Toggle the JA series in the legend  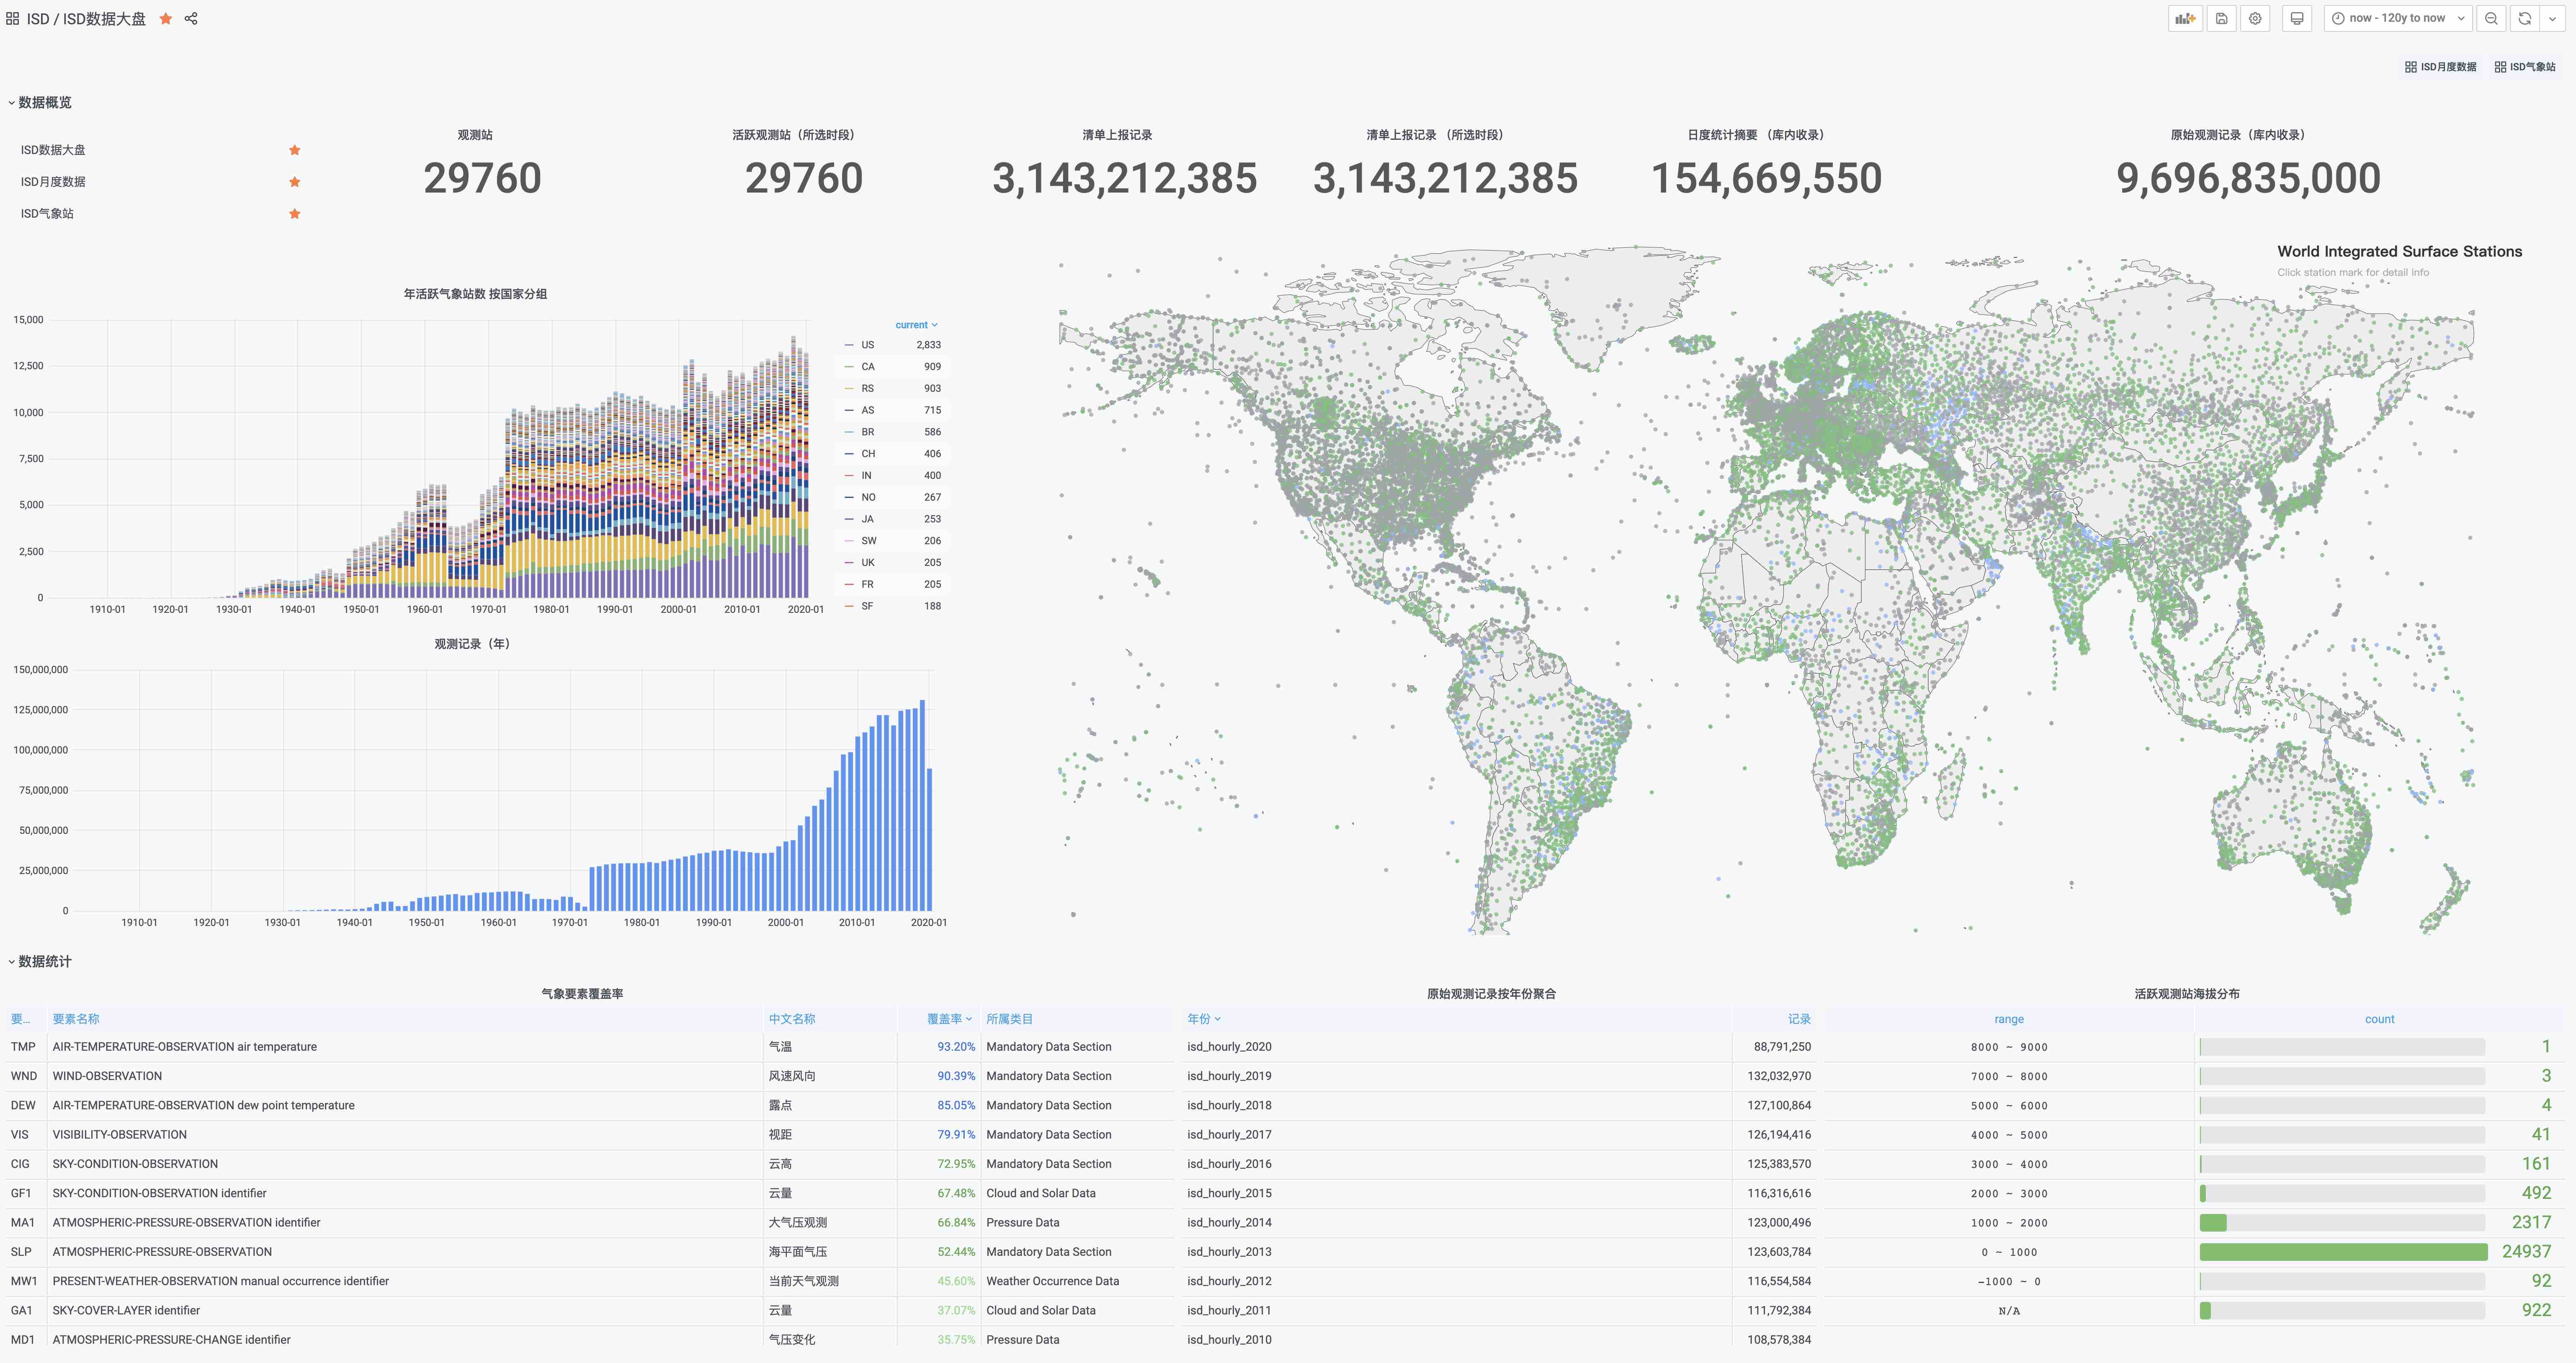pos(867,519)
